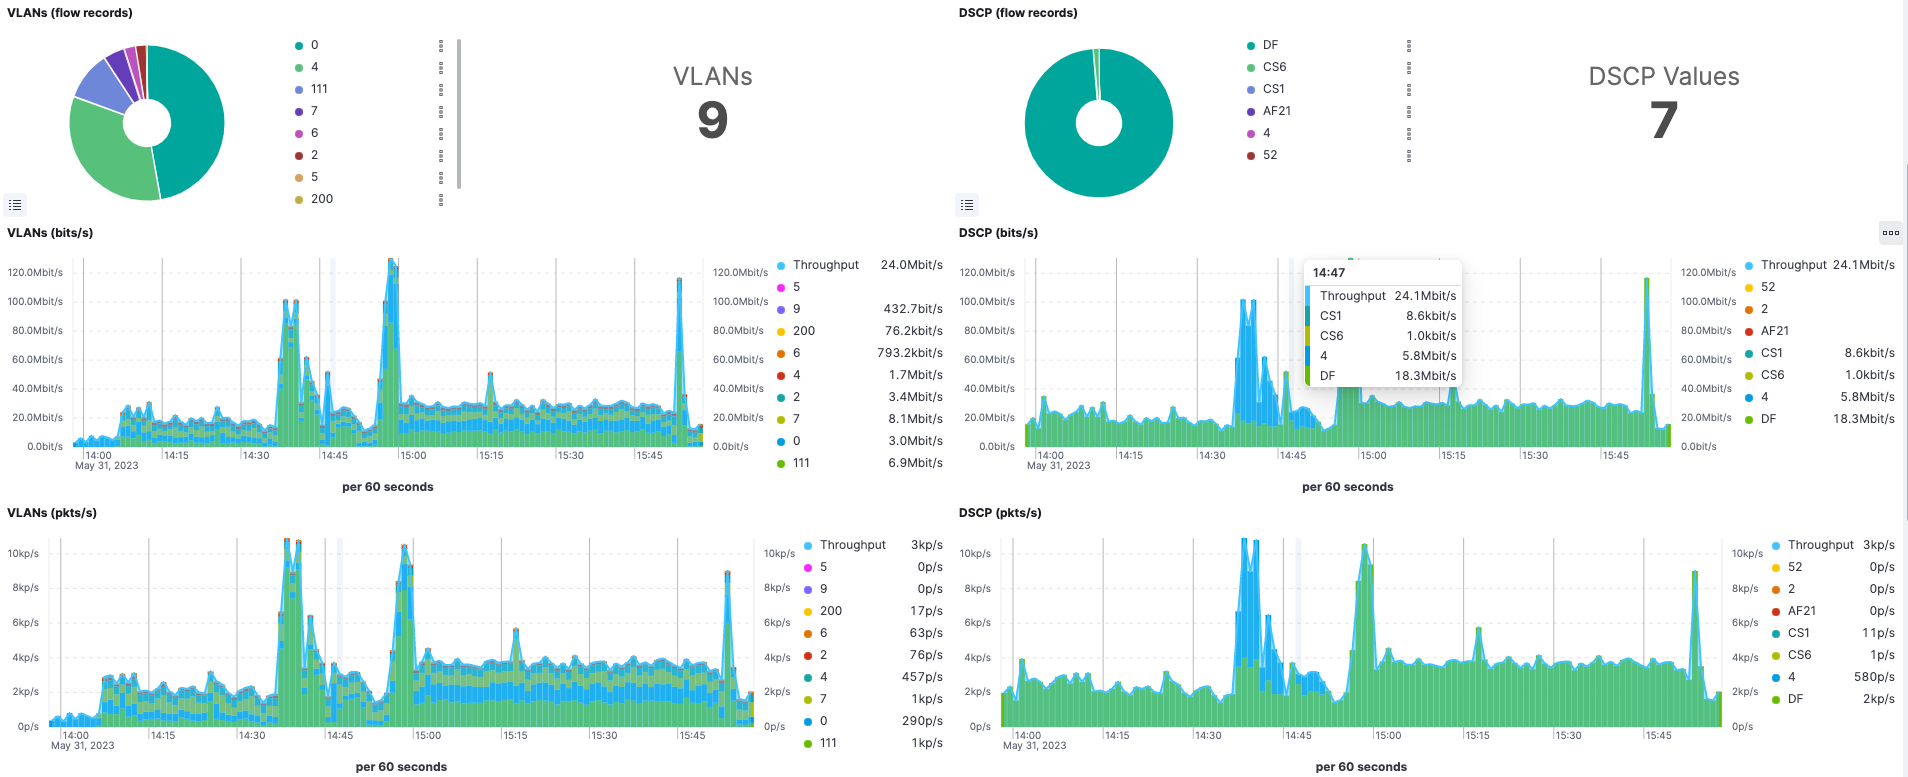Screen dimensions: 1908x777
Task: Open options for VLAN 6 in pie legend
Action: coord(441,133)
